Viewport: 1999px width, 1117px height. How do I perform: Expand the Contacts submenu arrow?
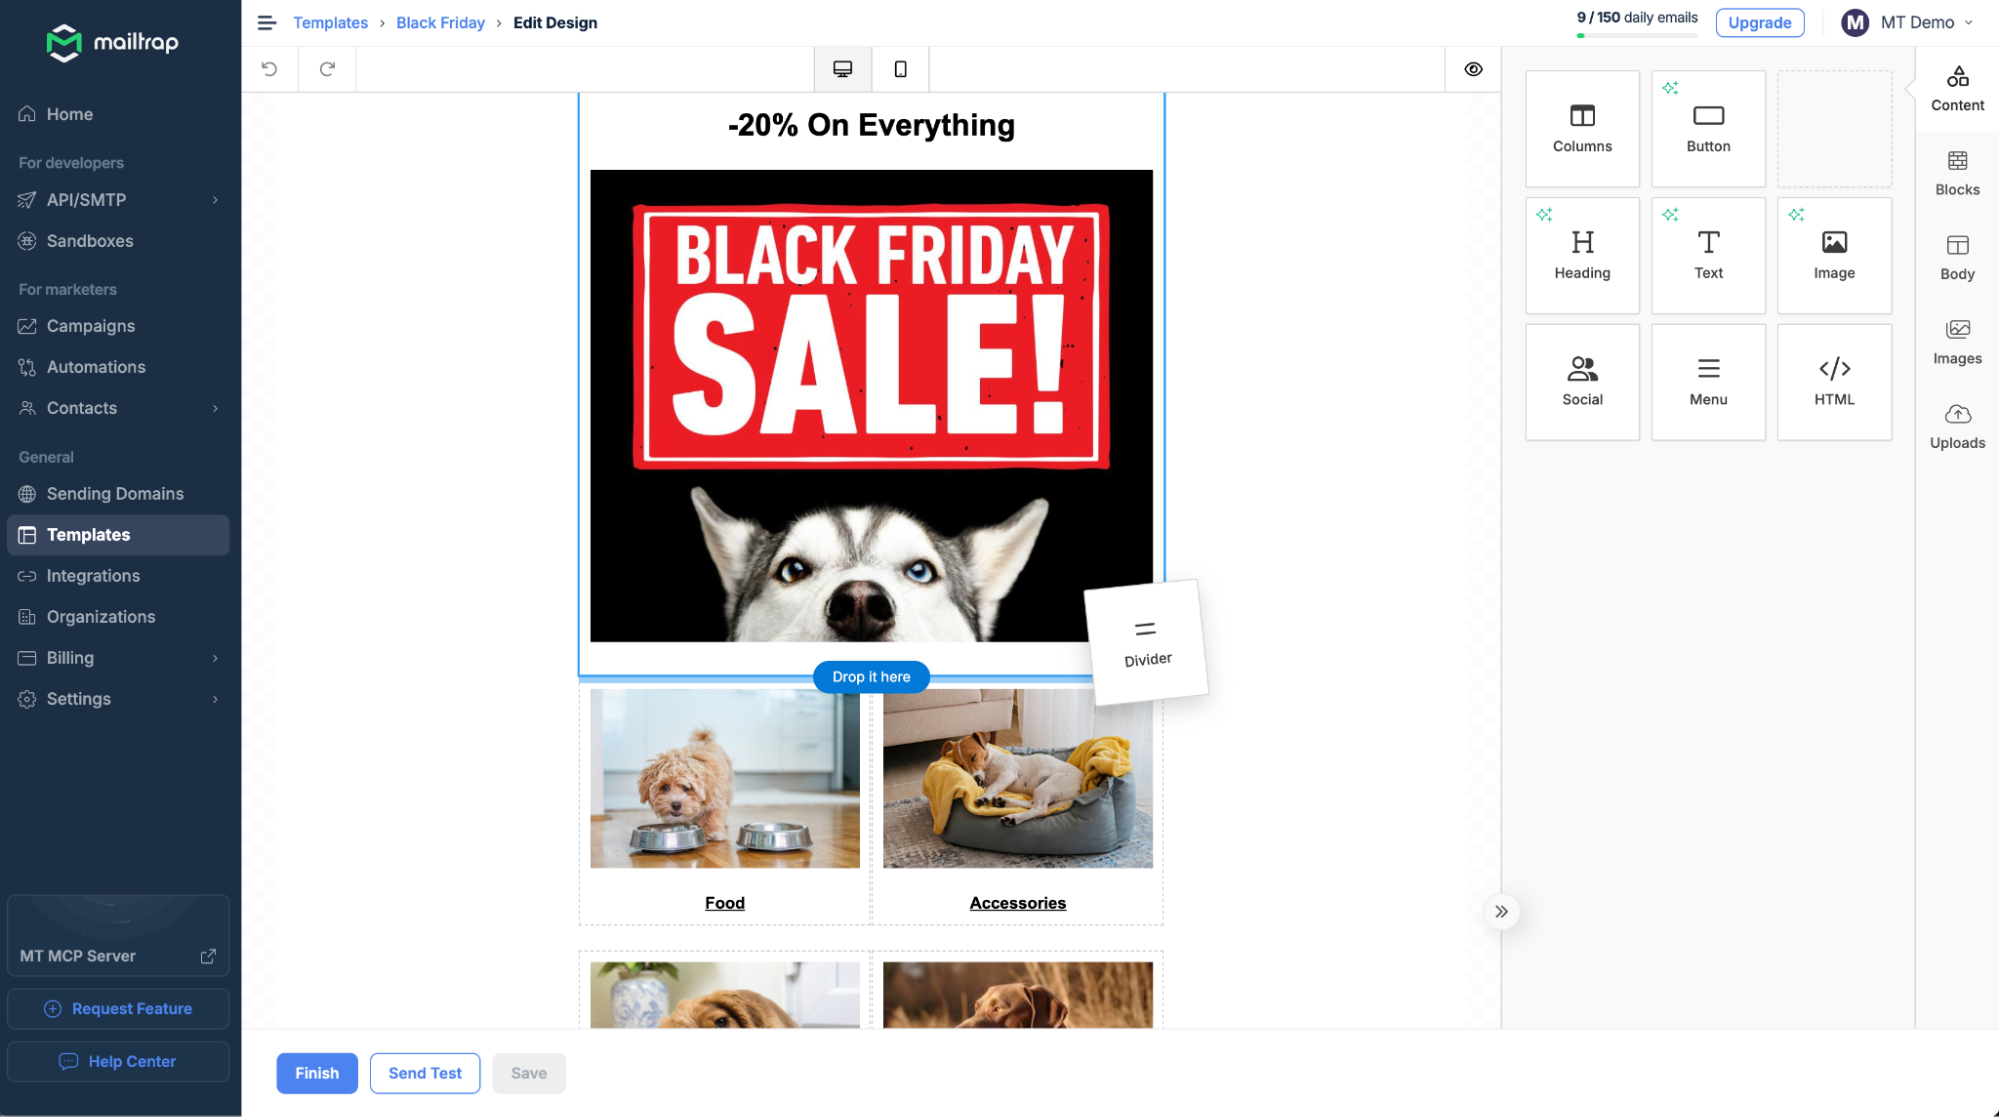(215, 408)
